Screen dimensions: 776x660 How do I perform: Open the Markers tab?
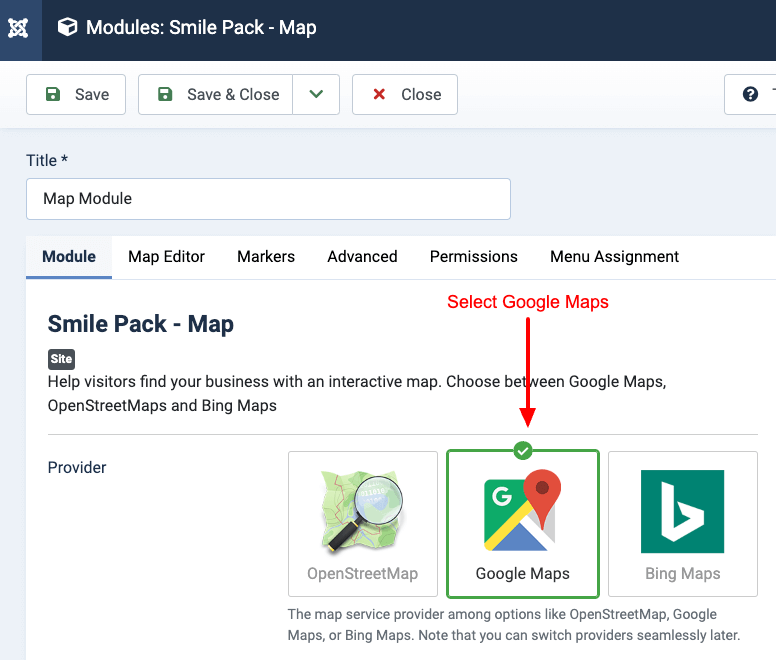(x=266, y=257)
